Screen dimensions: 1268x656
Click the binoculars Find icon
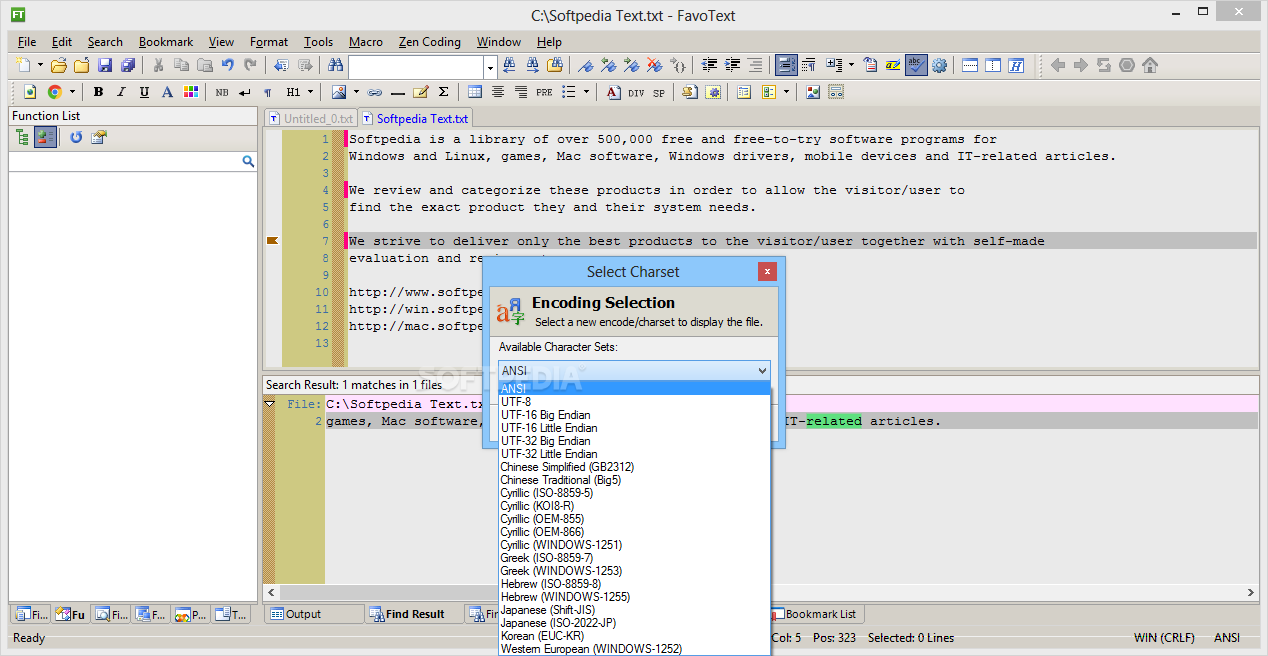[336, 65]
